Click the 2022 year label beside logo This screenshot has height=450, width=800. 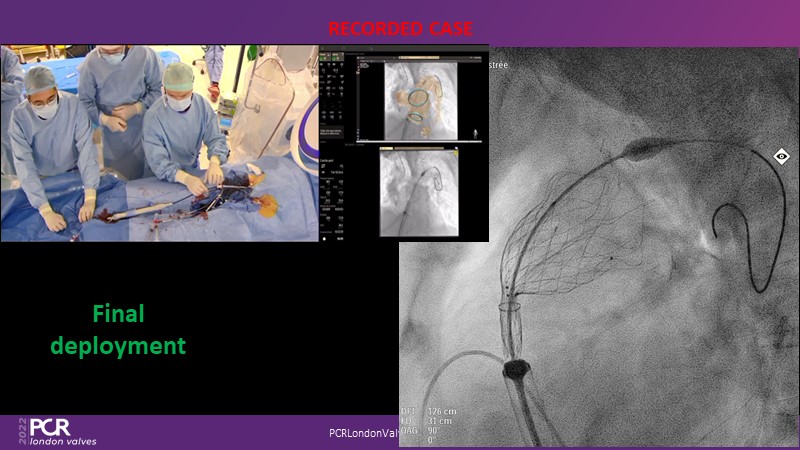22,431
